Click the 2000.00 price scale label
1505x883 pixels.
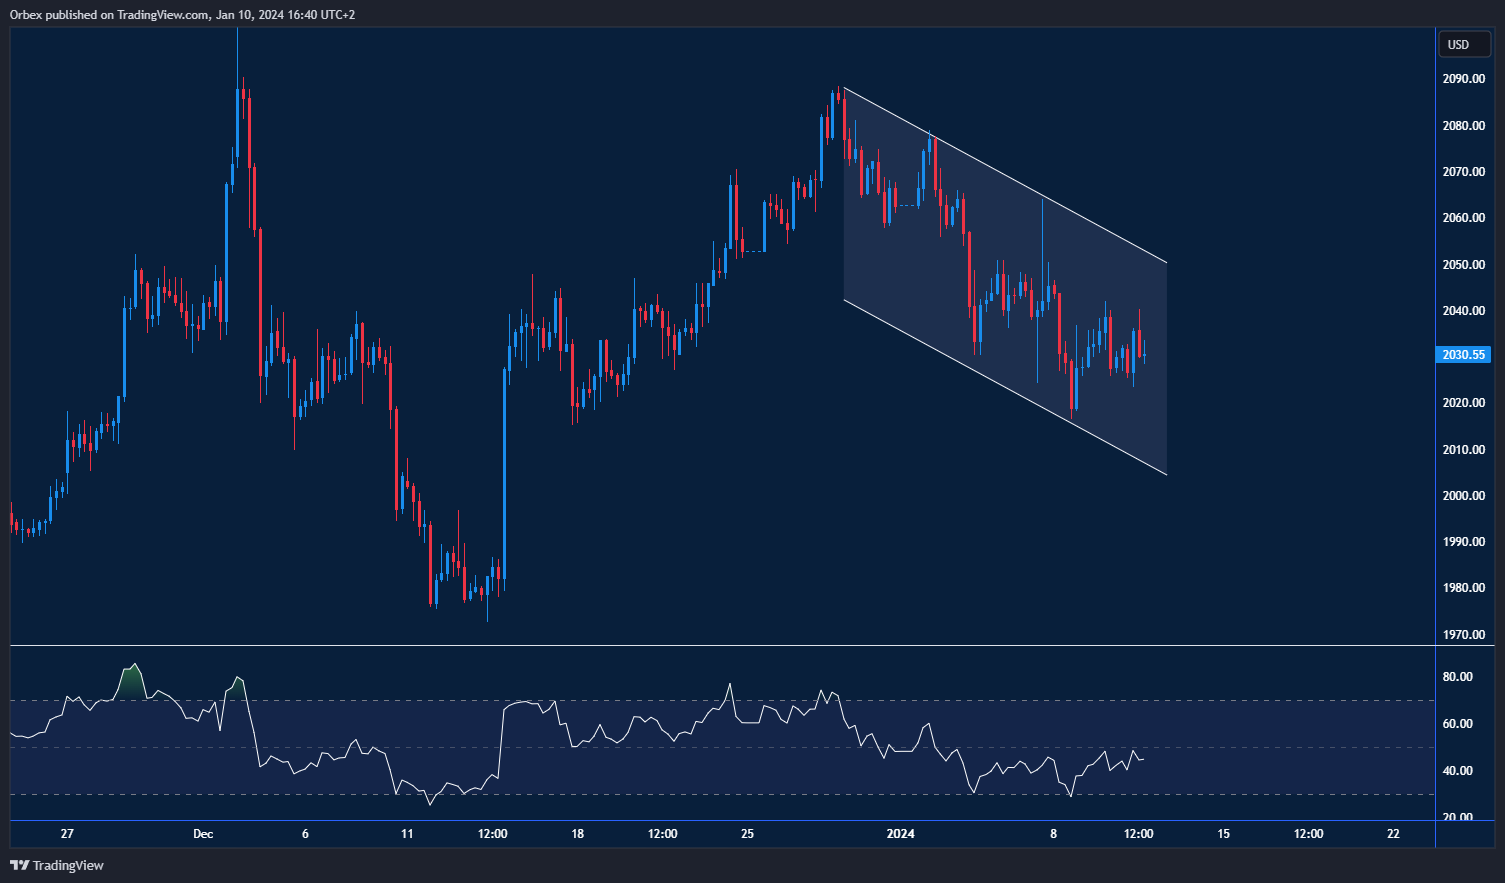1463,496
